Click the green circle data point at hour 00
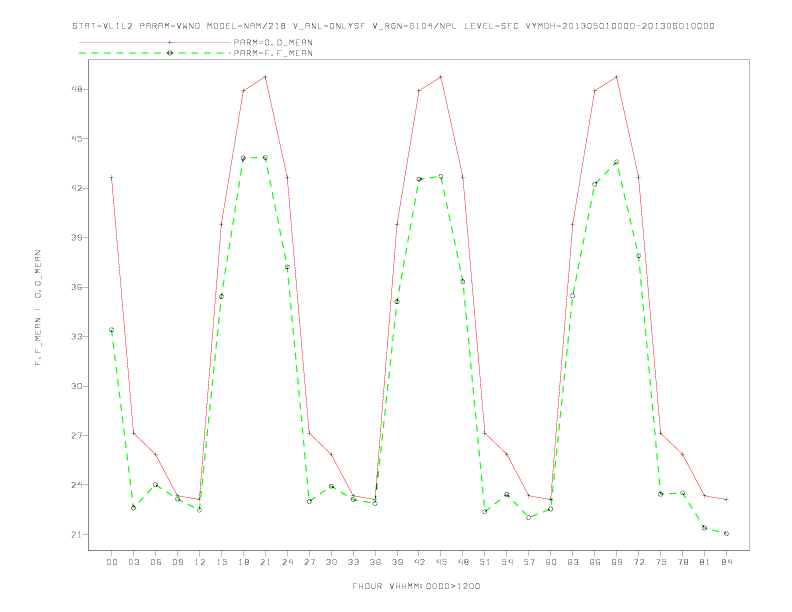 click(112, 330)
